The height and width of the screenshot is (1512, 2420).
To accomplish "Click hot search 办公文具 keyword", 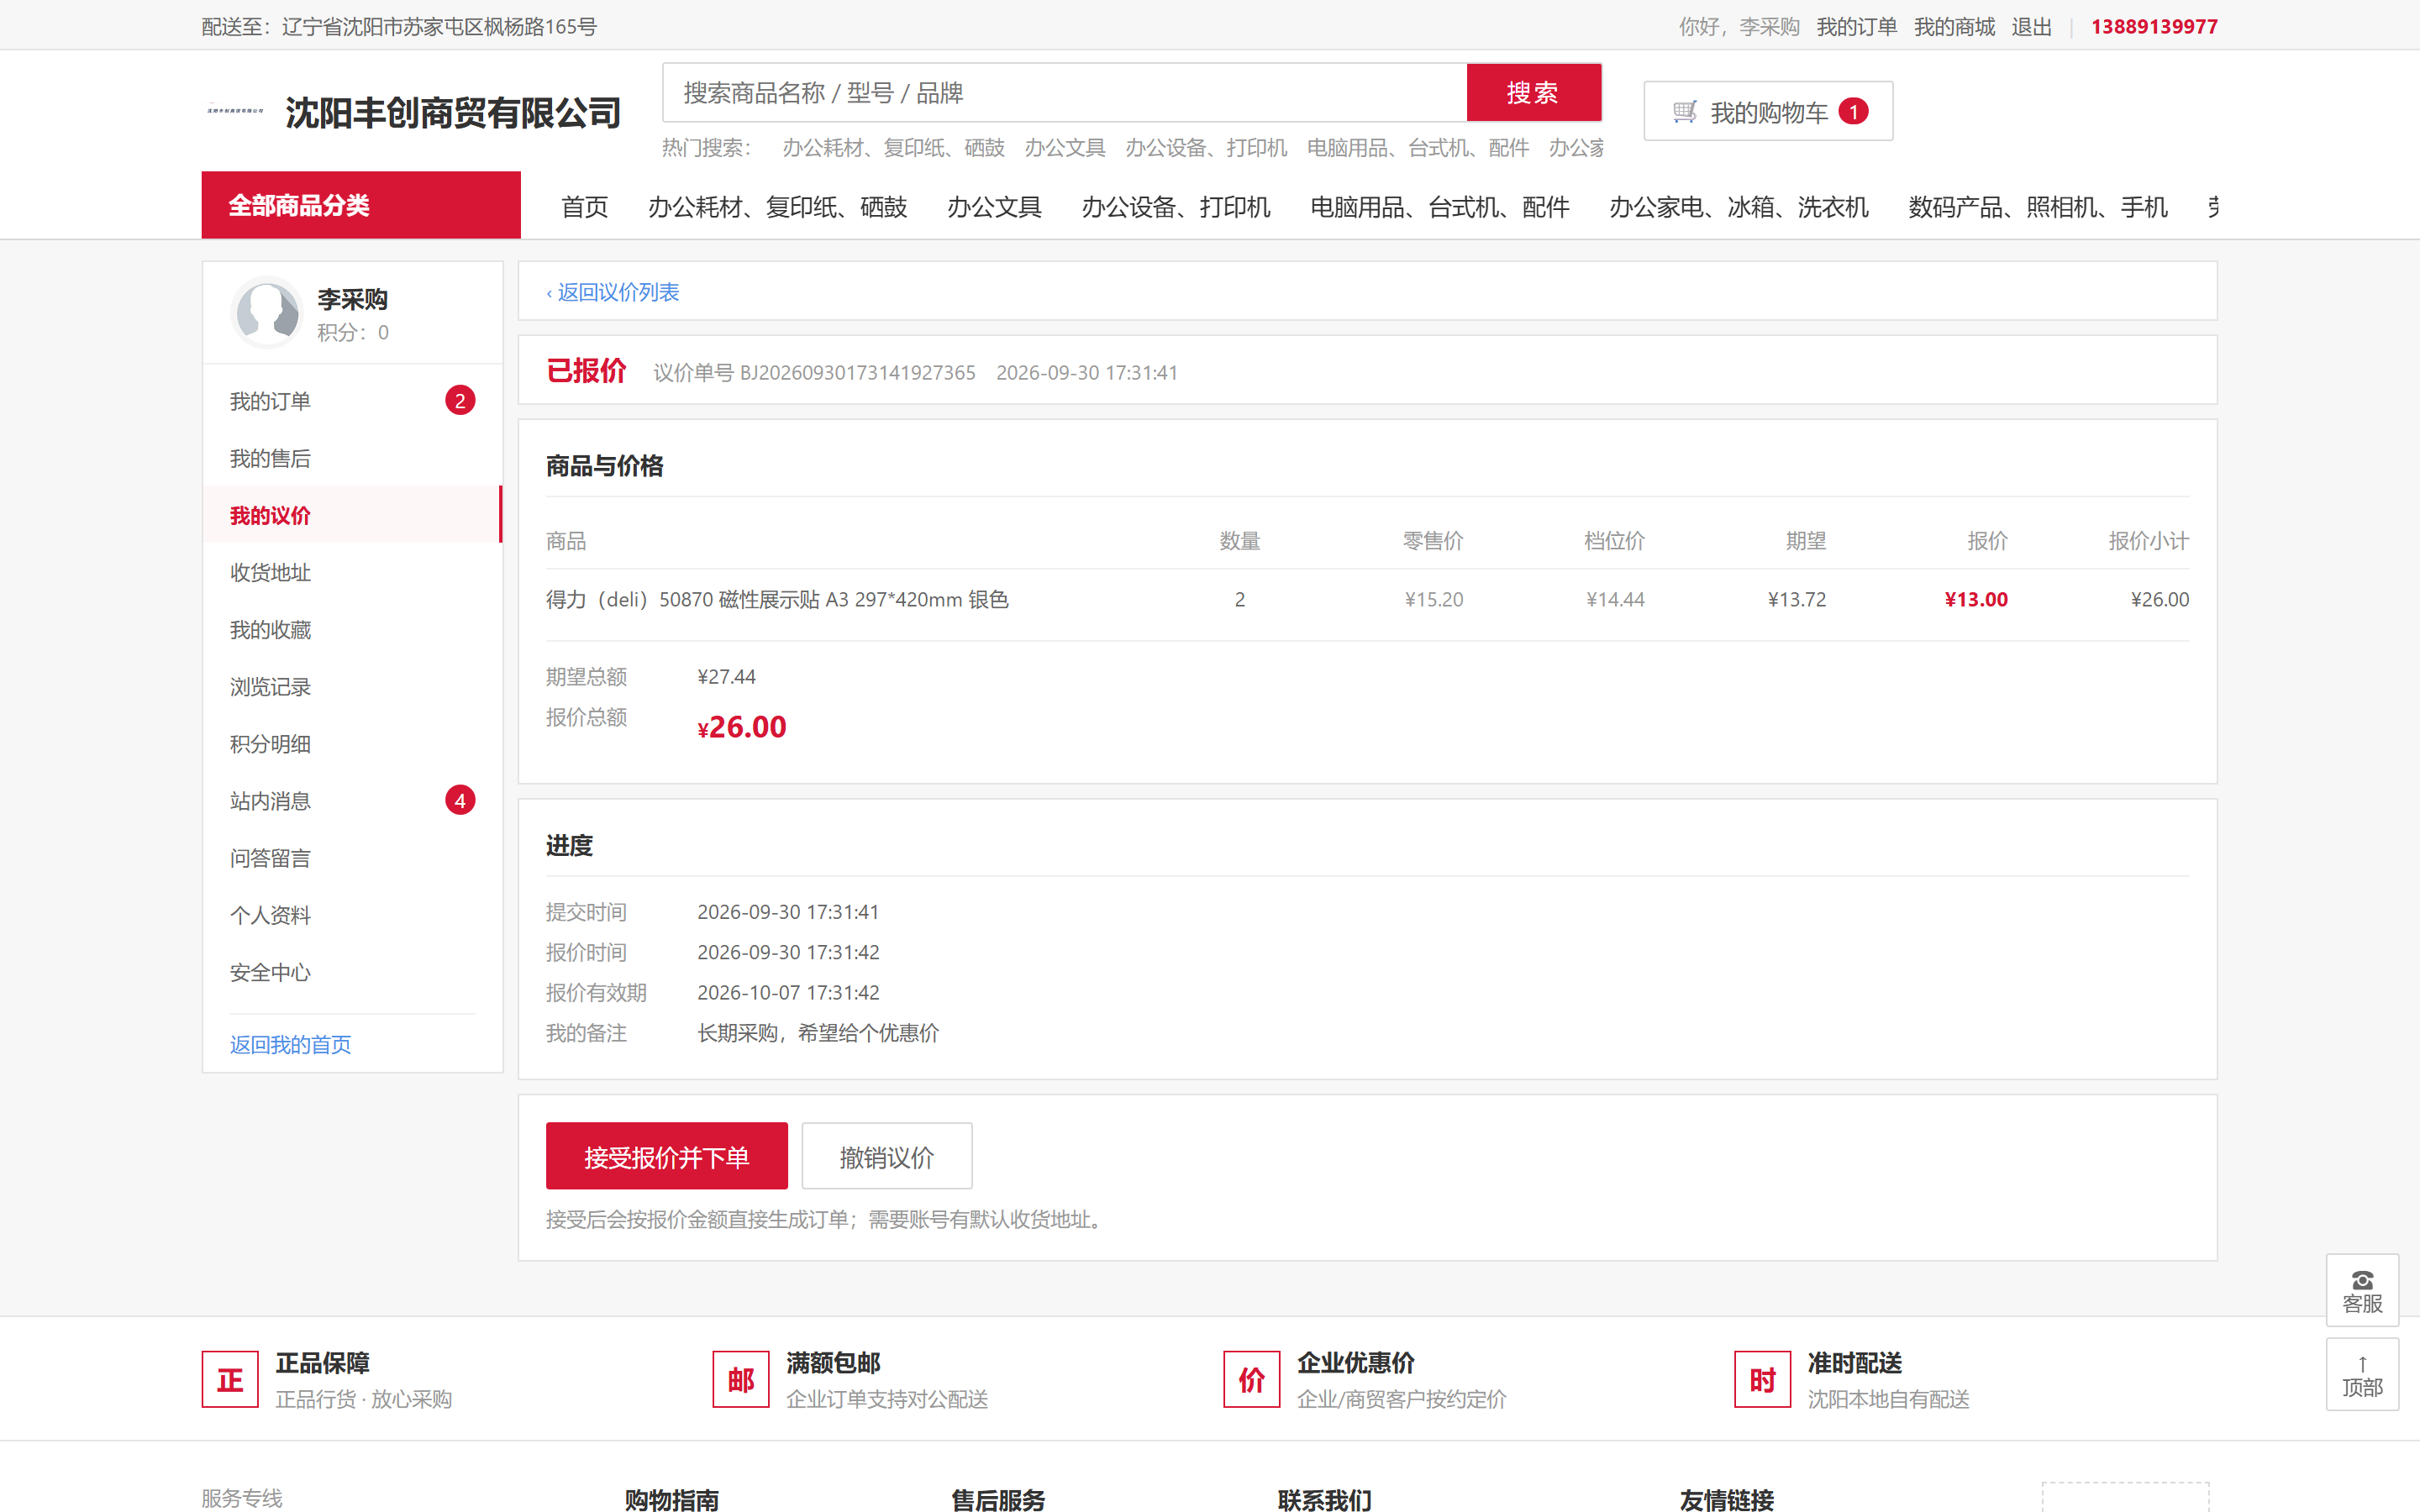I will (x=1065, y=148).
